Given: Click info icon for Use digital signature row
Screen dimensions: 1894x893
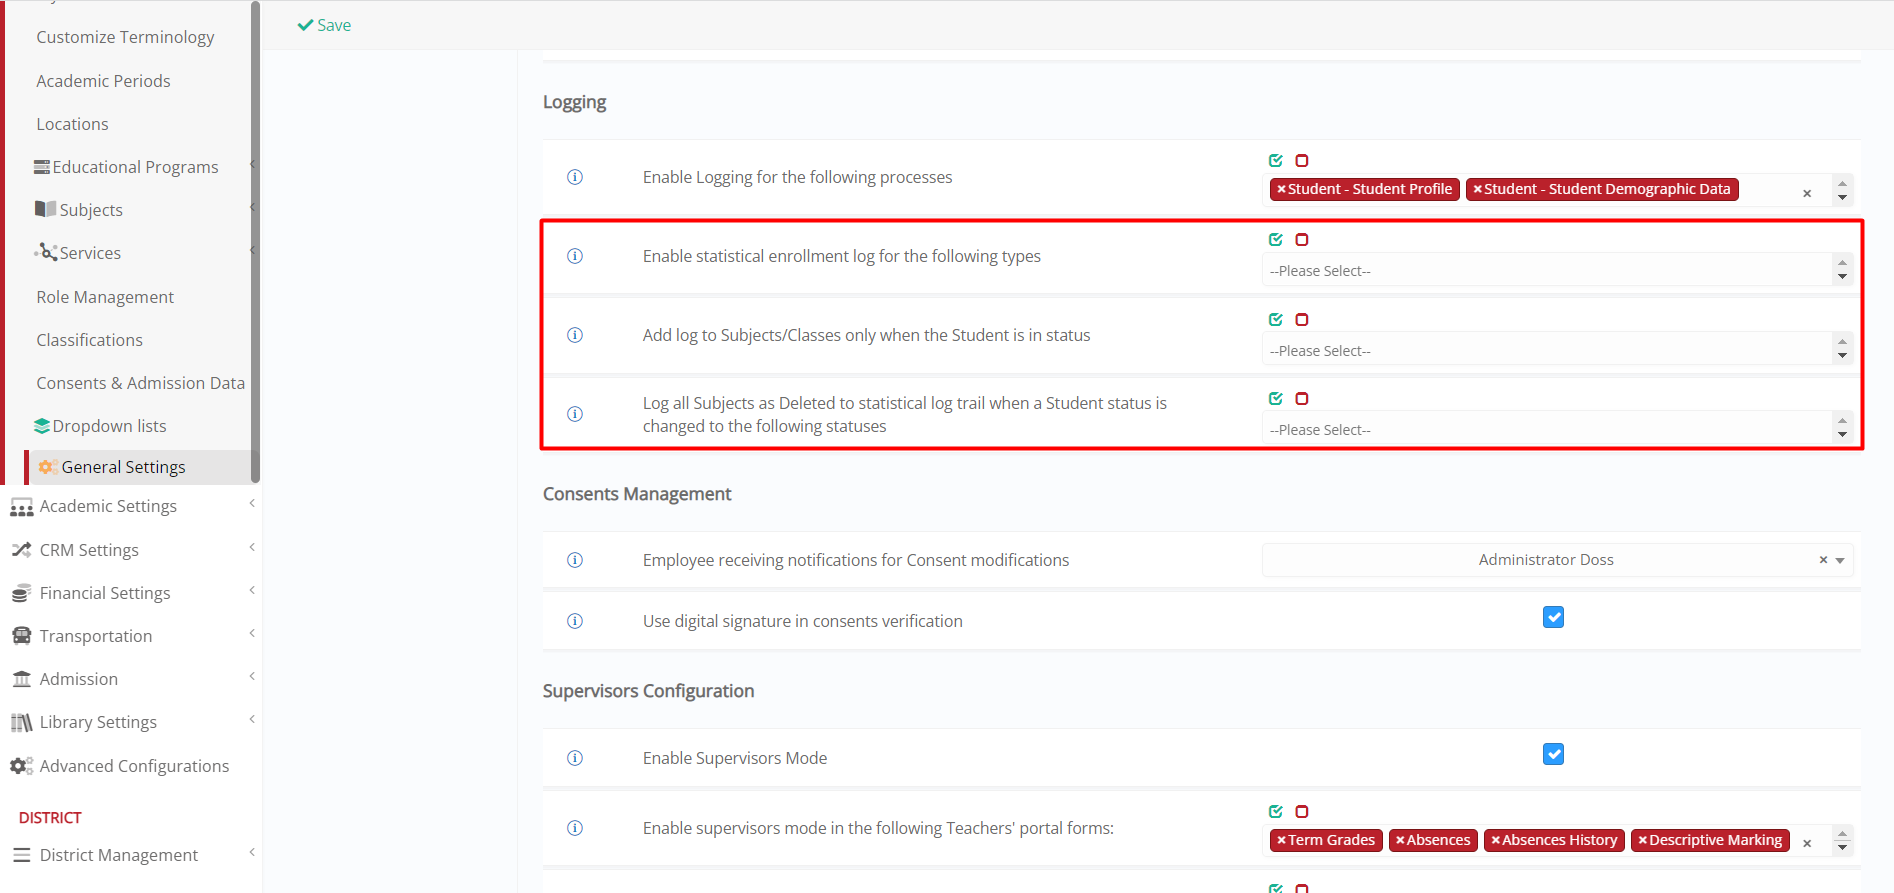Looking at the screenshot, I should pos(575,621).
